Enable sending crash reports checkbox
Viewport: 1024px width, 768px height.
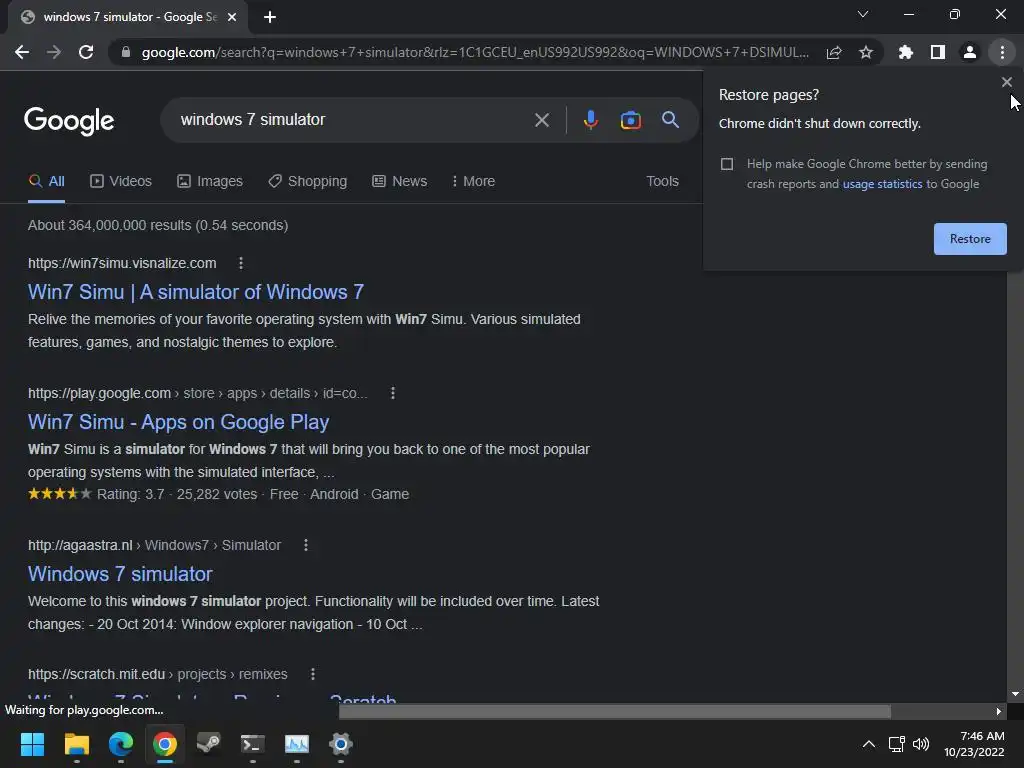point(727,164)
